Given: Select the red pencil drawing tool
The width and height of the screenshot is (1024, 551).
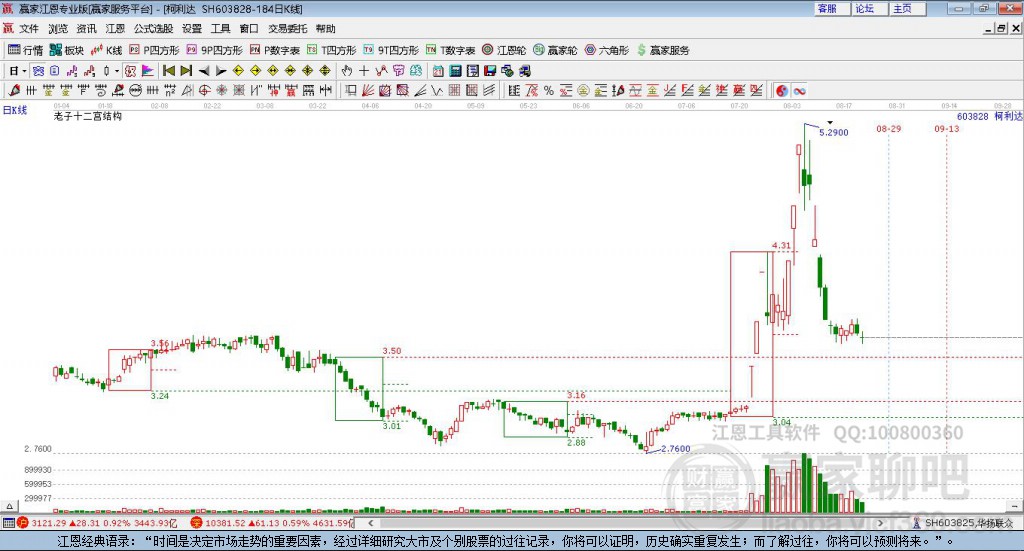Looking at the screenshot, I should pos(14,91).
